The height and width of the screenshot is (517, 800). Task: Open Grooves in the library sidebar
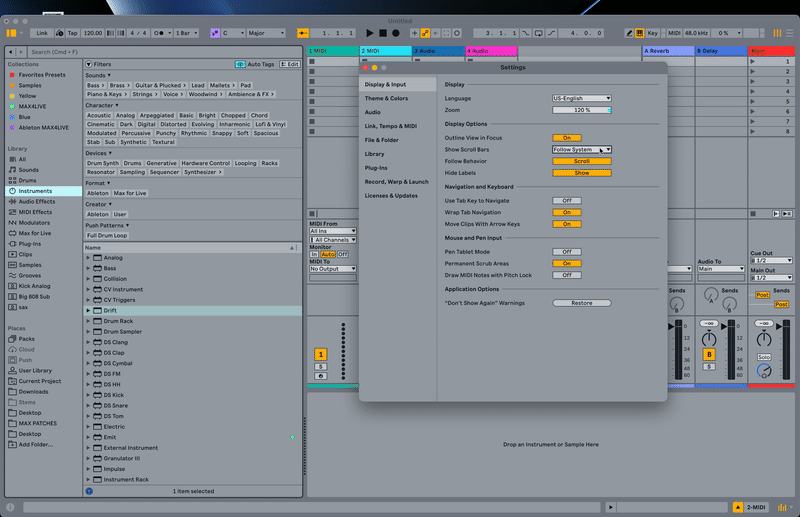point(32,275)
